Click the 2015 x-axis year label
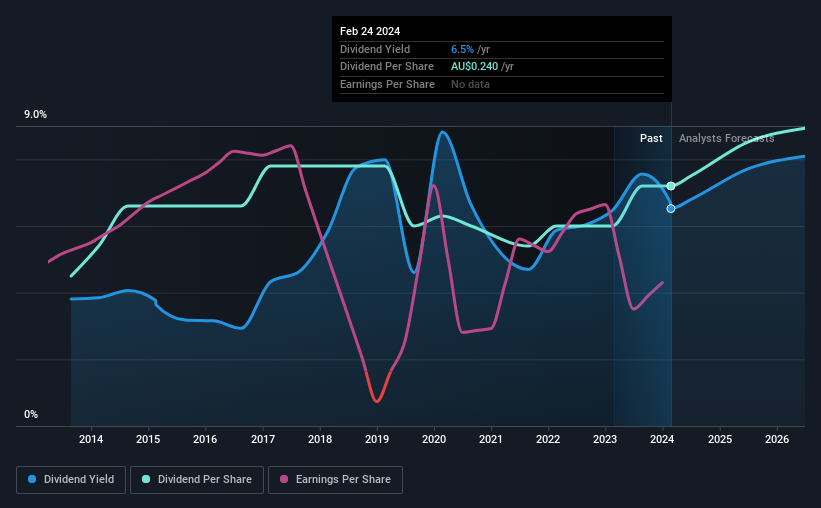Viewport: 821px width, 508px height. (148, 439)
